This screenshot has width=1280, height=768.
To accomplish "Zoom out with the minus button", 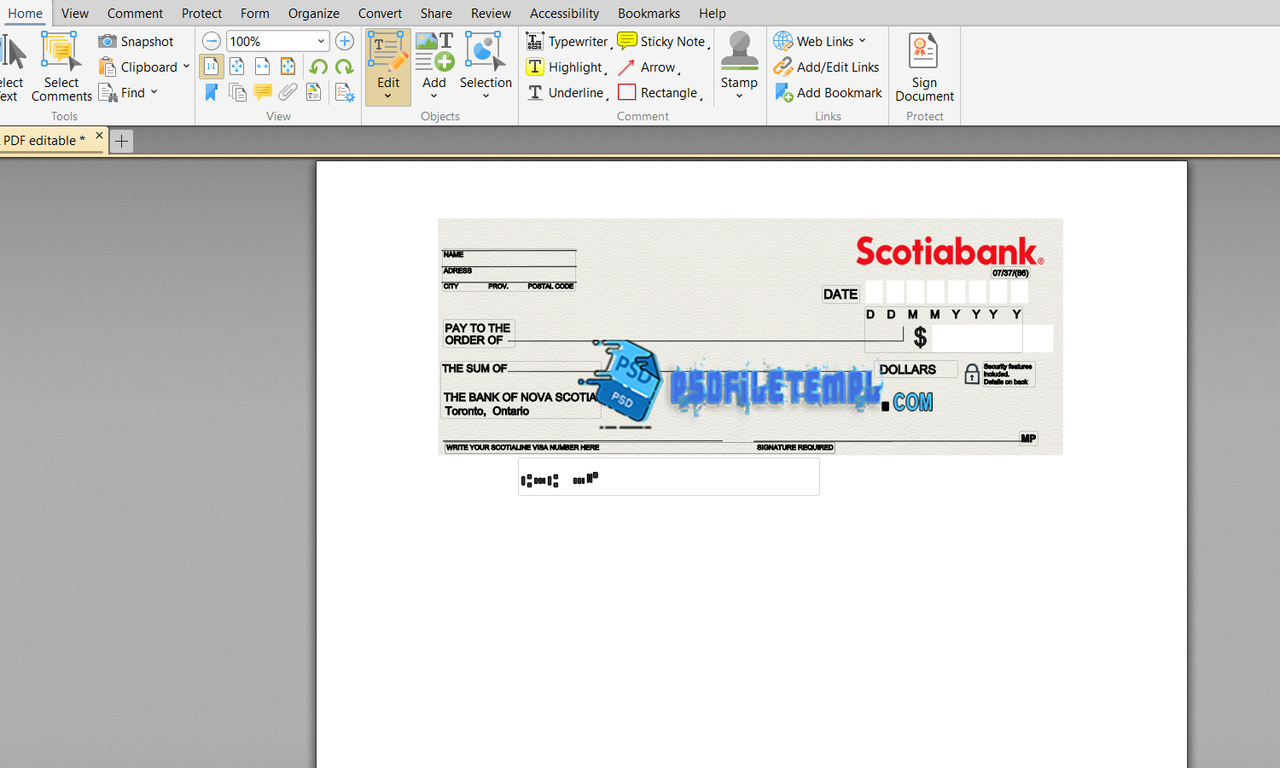I will 212,41.
